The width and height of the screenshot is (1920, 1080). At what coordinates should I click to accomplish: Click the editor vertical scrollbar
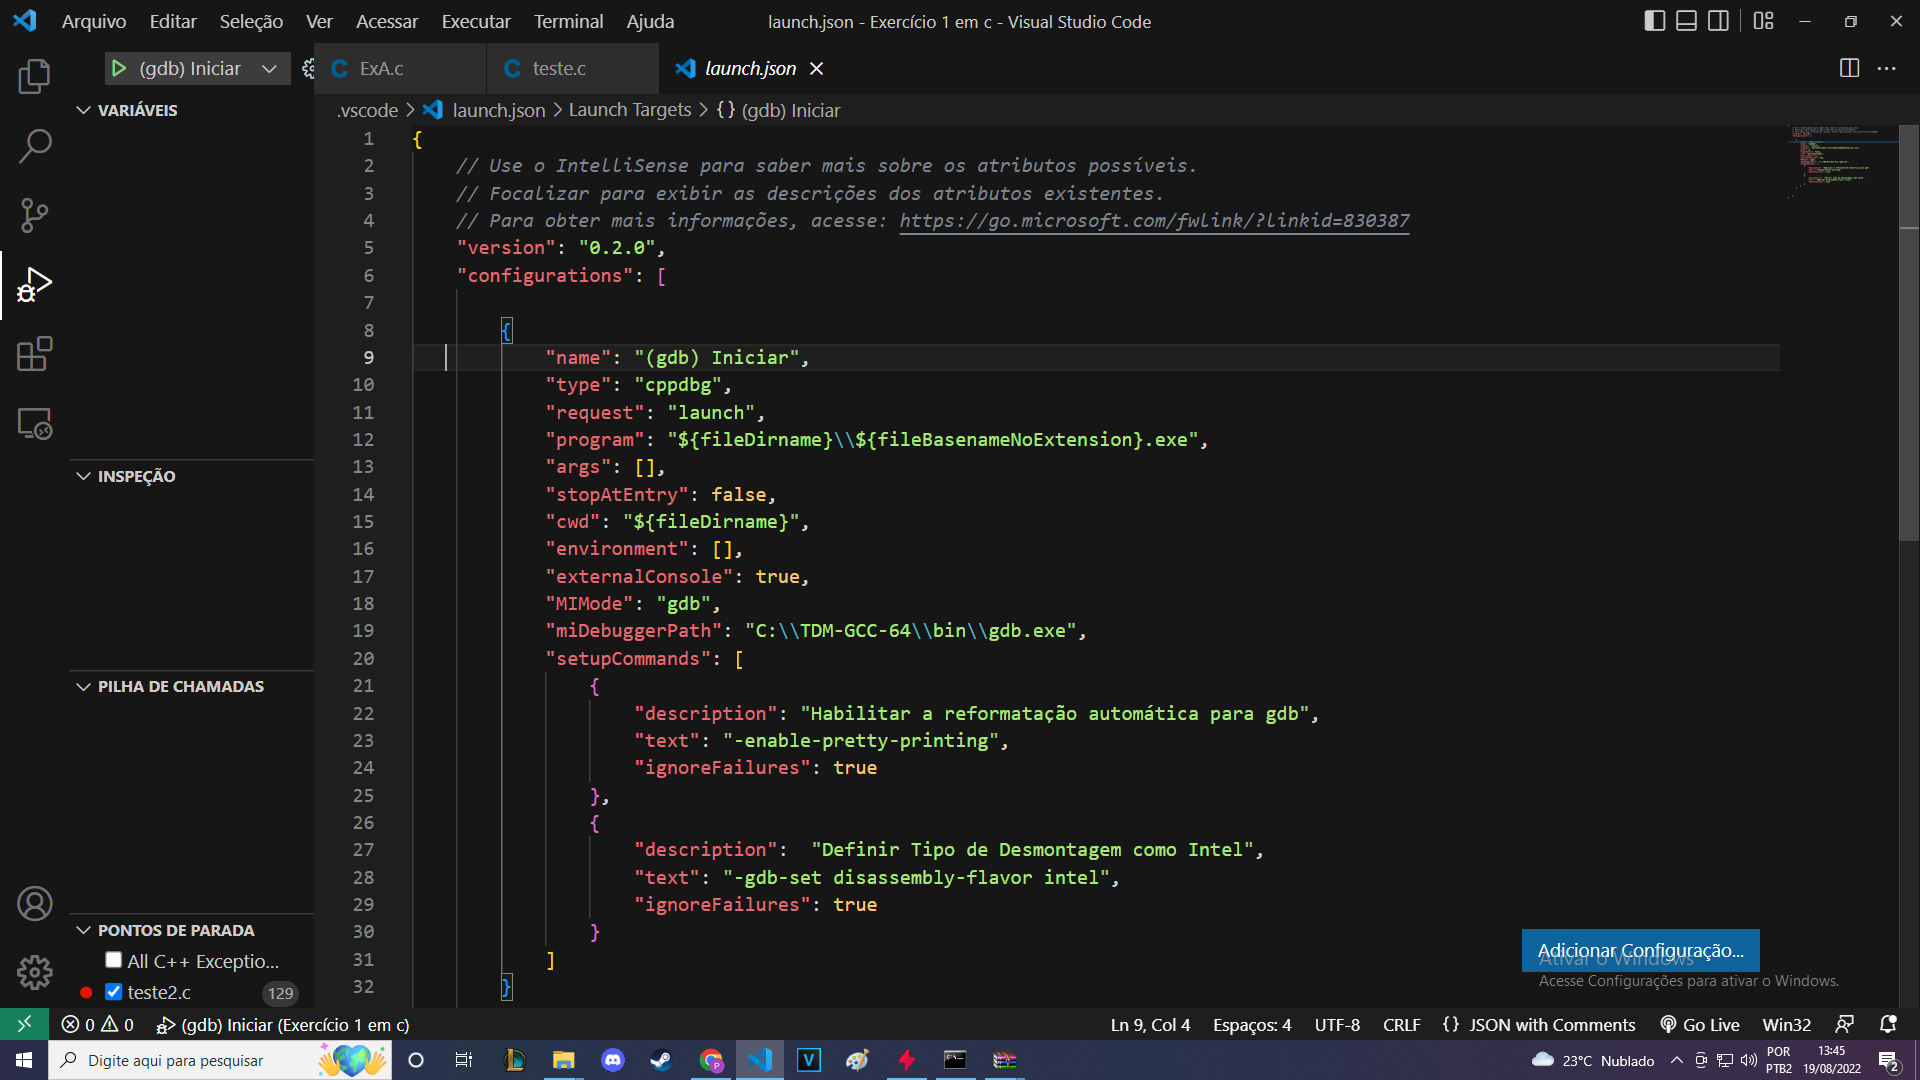pos(1909,334)
